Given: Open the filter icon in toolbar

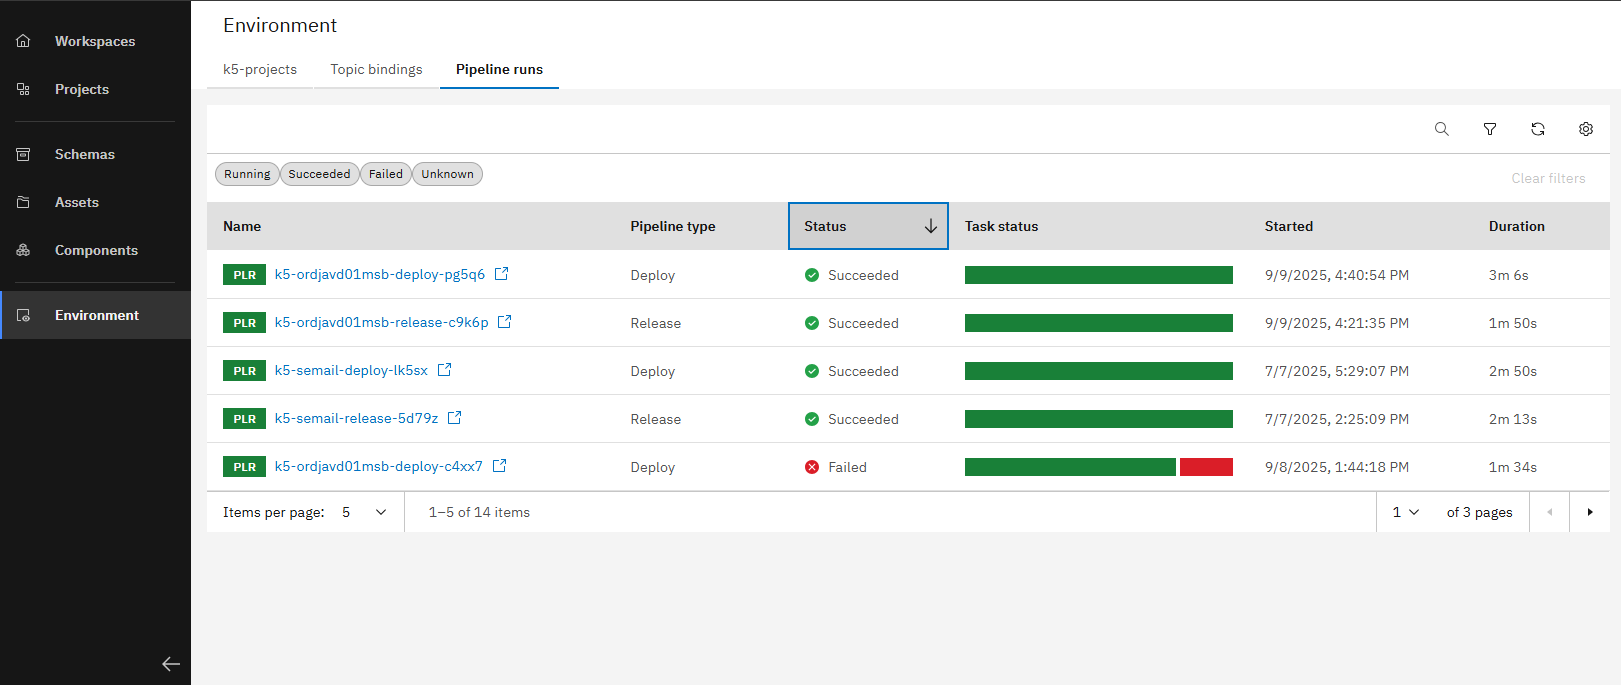Looking at the screenshot, I should point(1489,129).
